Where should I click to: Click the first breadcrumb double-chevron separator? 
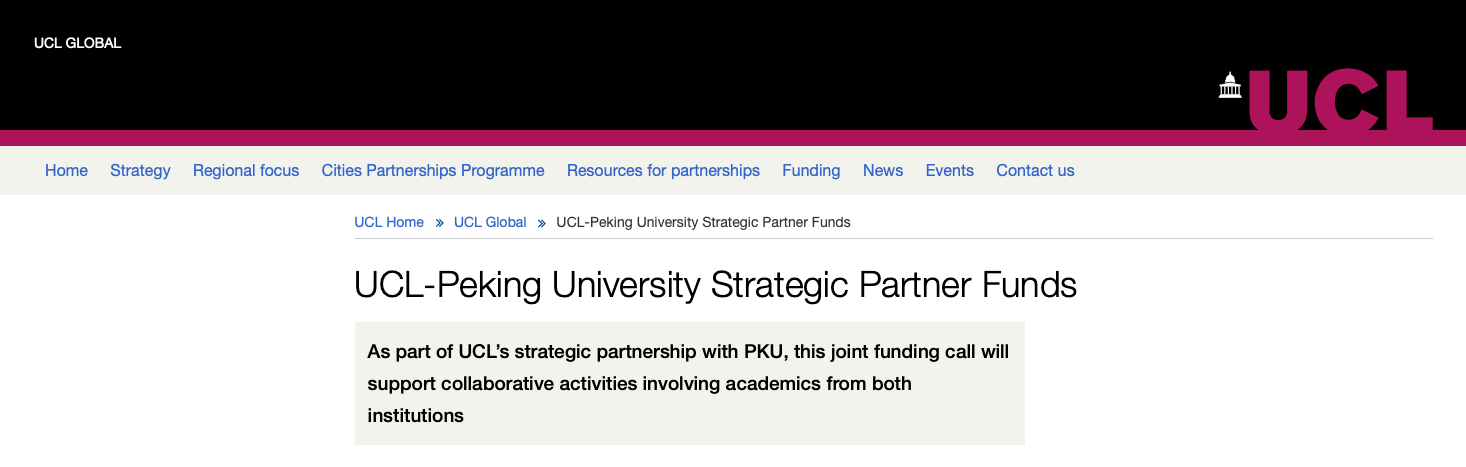439,223
